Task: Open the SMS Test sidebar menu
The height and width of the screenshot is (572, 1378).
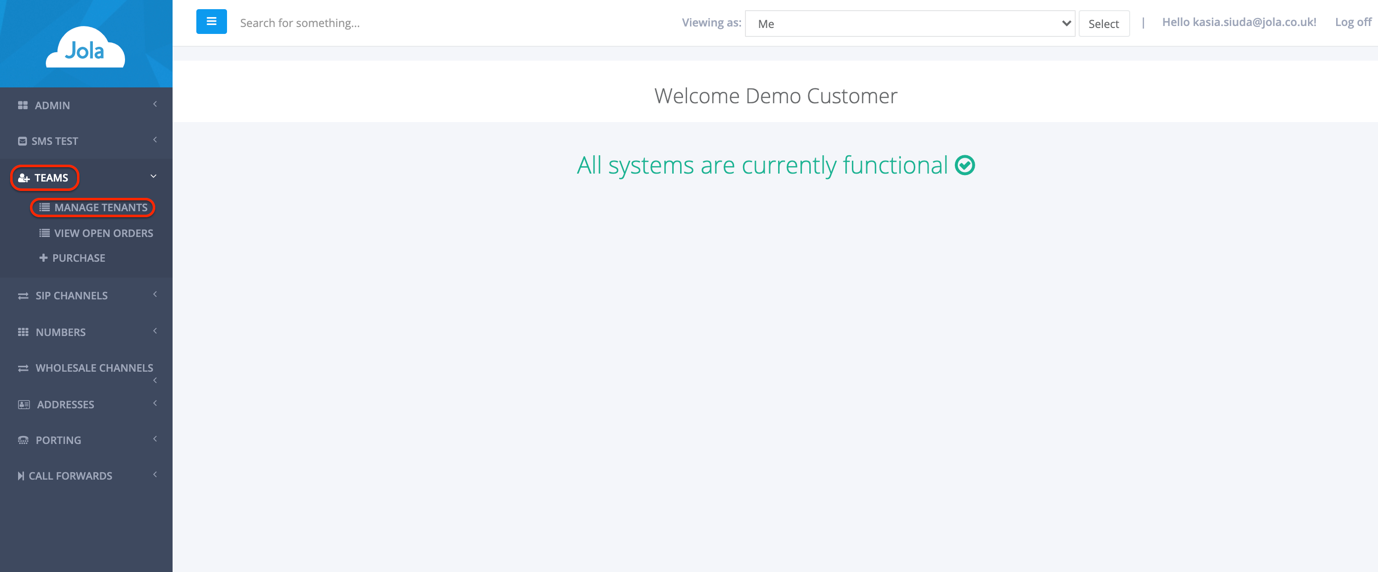Action: (x=86, y=141)
